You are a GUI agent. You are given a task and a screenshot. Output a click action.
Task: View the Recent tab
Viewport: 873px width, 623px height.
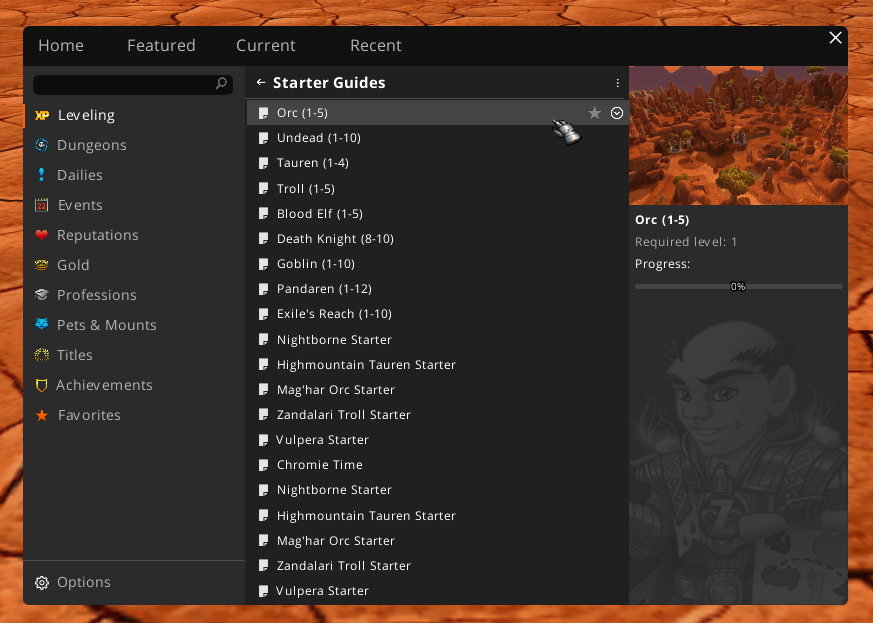[x=376, y=45]
